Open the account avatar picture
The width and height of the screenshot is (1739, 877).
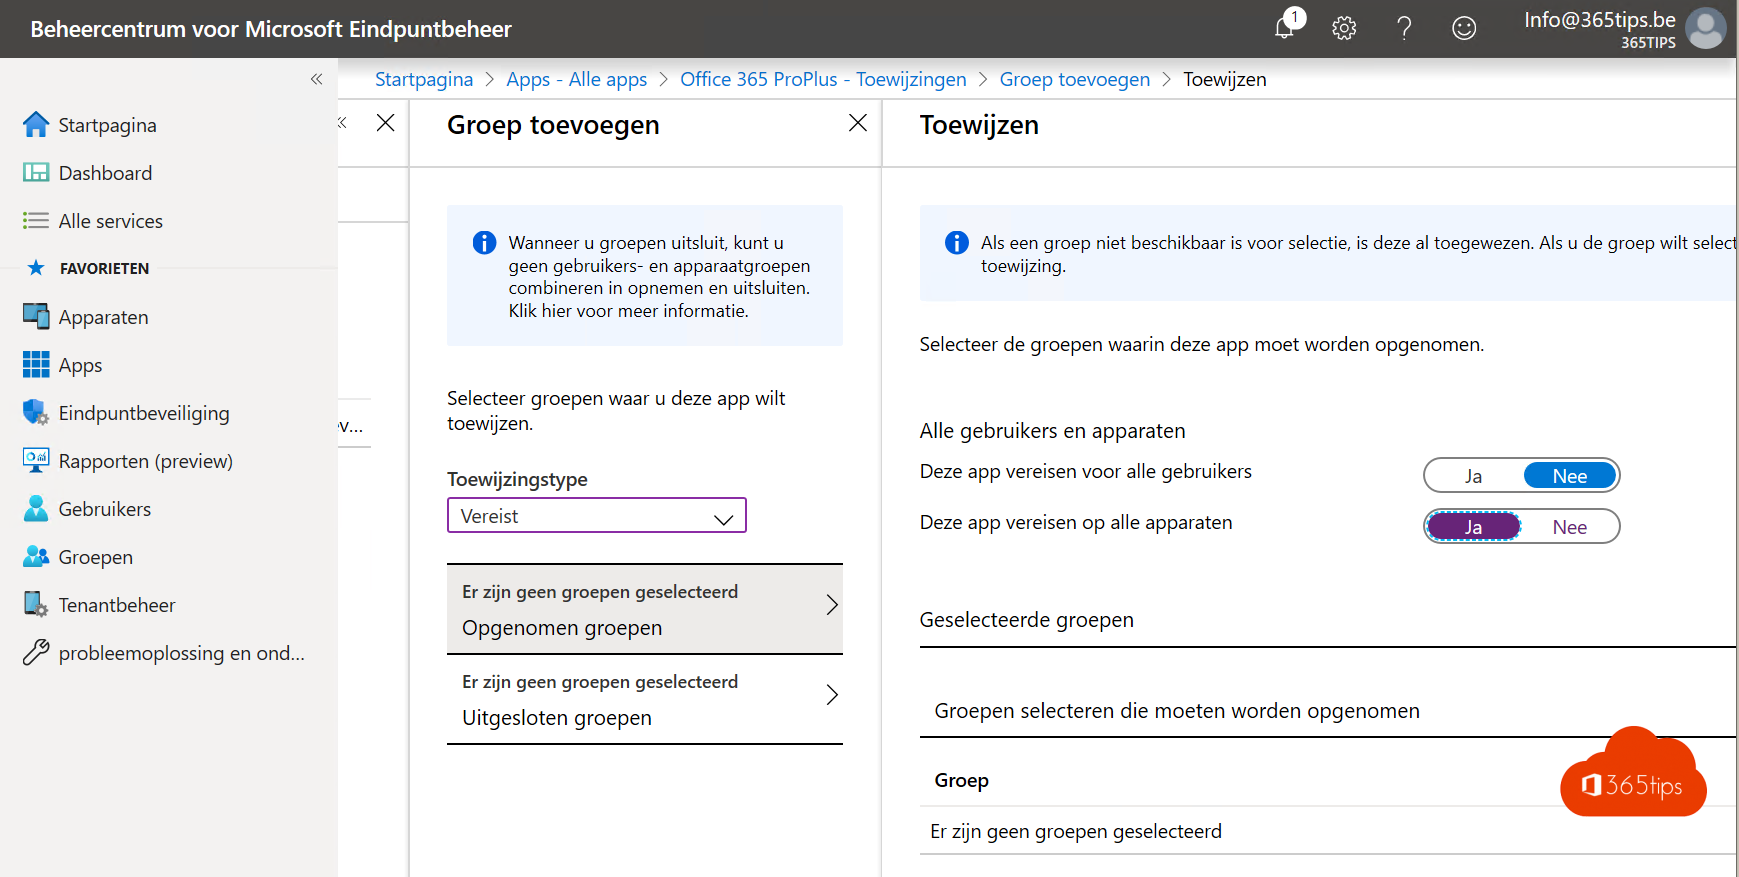(x=1705, y=28)
